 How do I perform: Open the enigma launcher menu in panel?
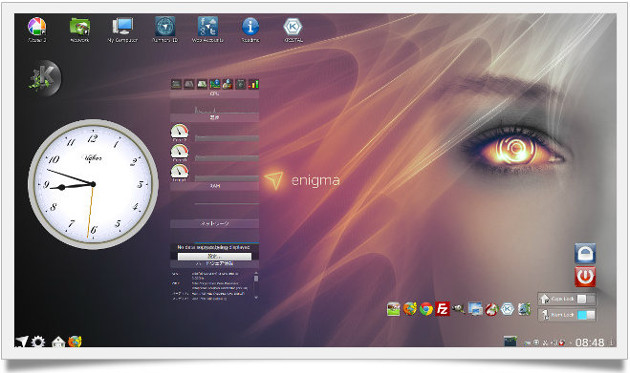pyautogui.click(x=22, y=342)
